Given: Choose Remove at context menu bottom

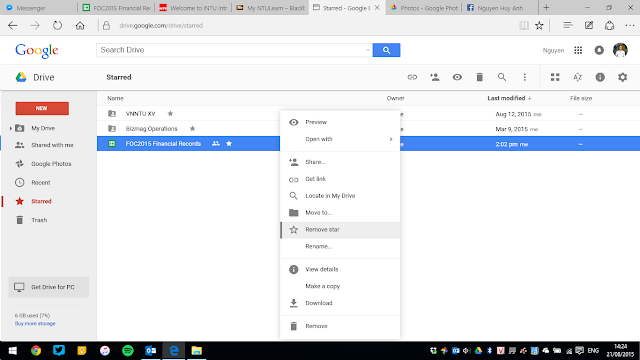Looking at the screenshot, I should point(340,326).
